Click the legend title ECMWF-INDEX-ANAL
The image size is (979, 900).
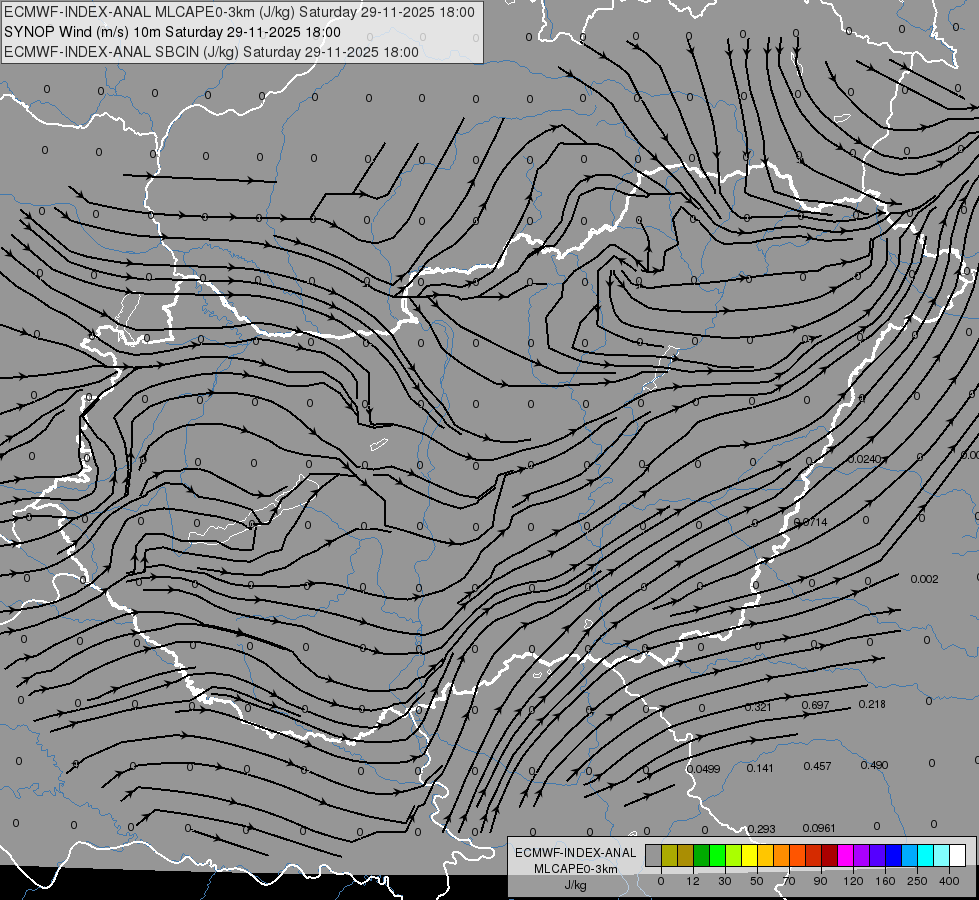[576, 853]
